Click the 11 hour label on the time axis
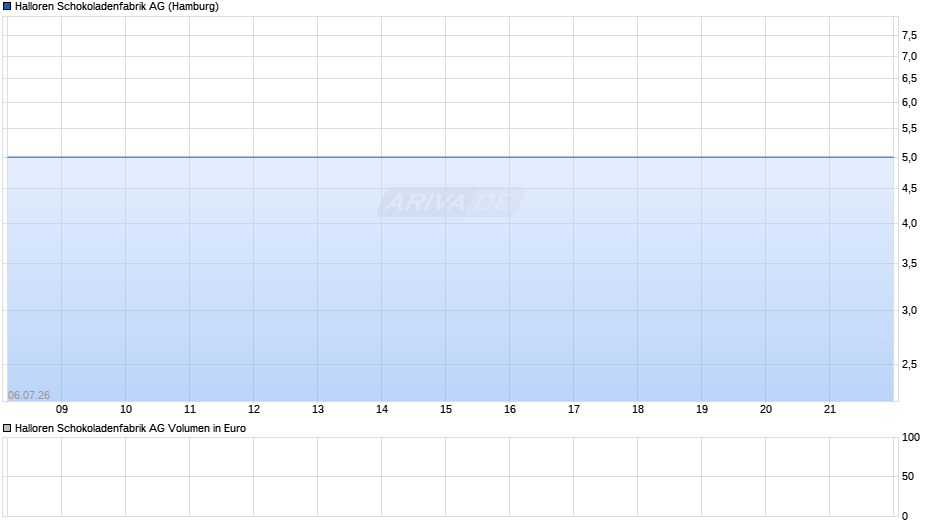Screen dimensions: 940x526 click(x=190, y=409)
